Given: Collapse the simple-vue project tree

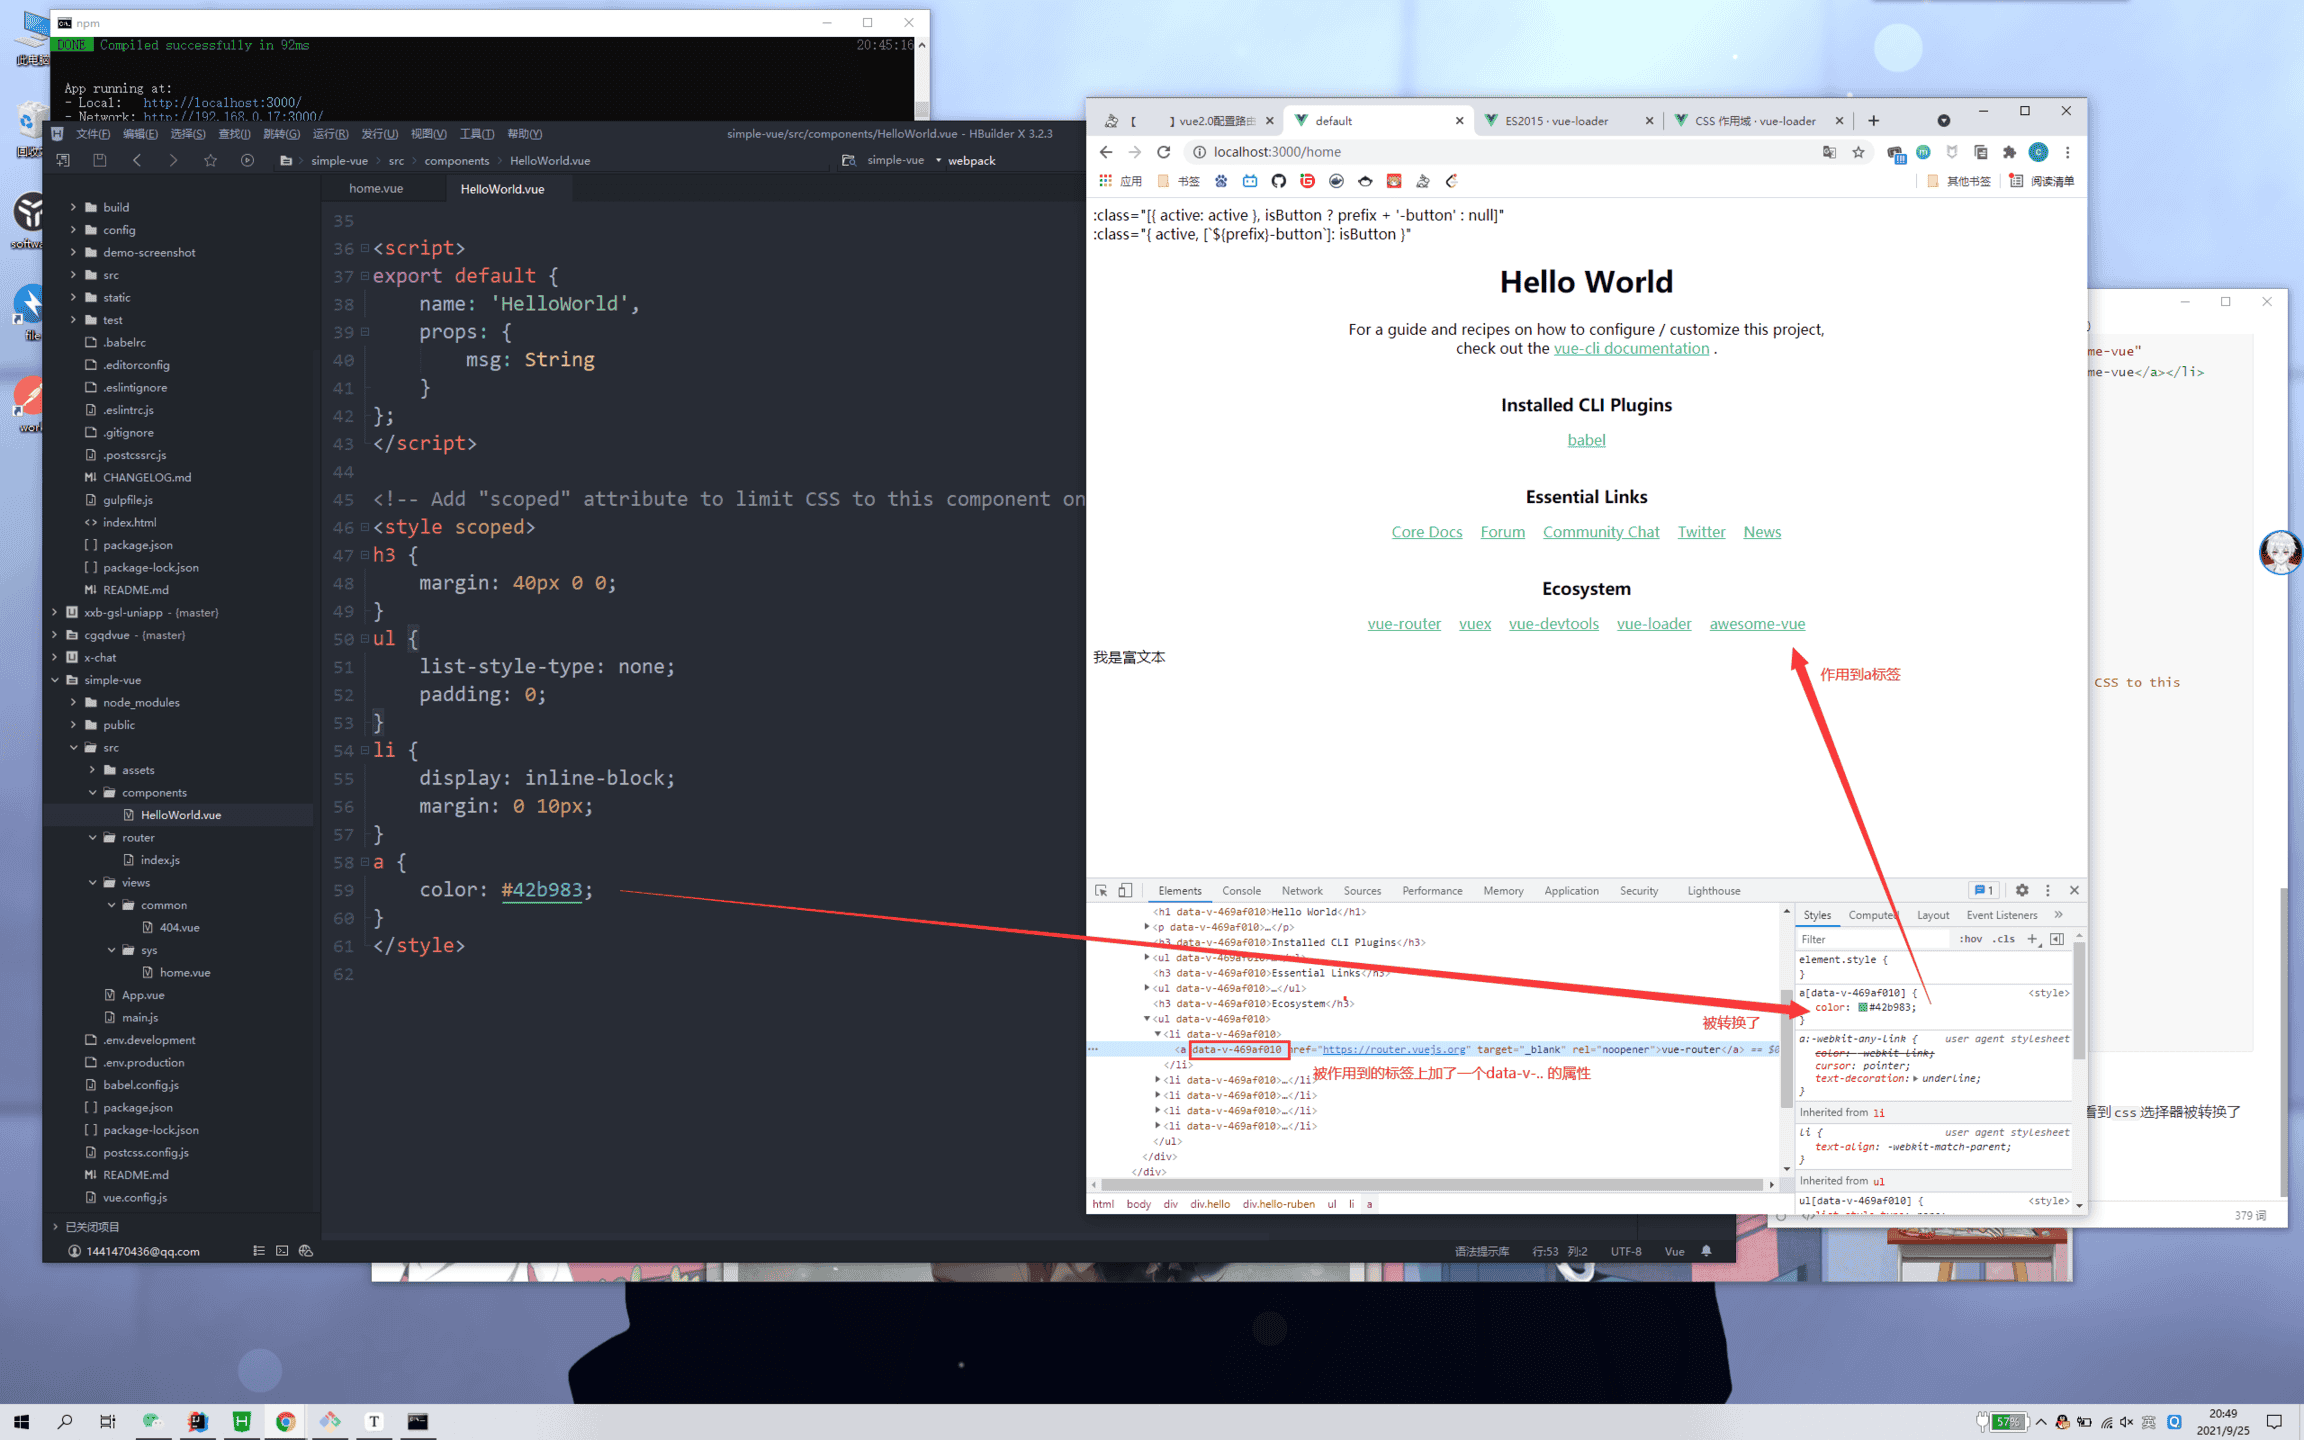Looking at the screenshot, I should (55, 680).
